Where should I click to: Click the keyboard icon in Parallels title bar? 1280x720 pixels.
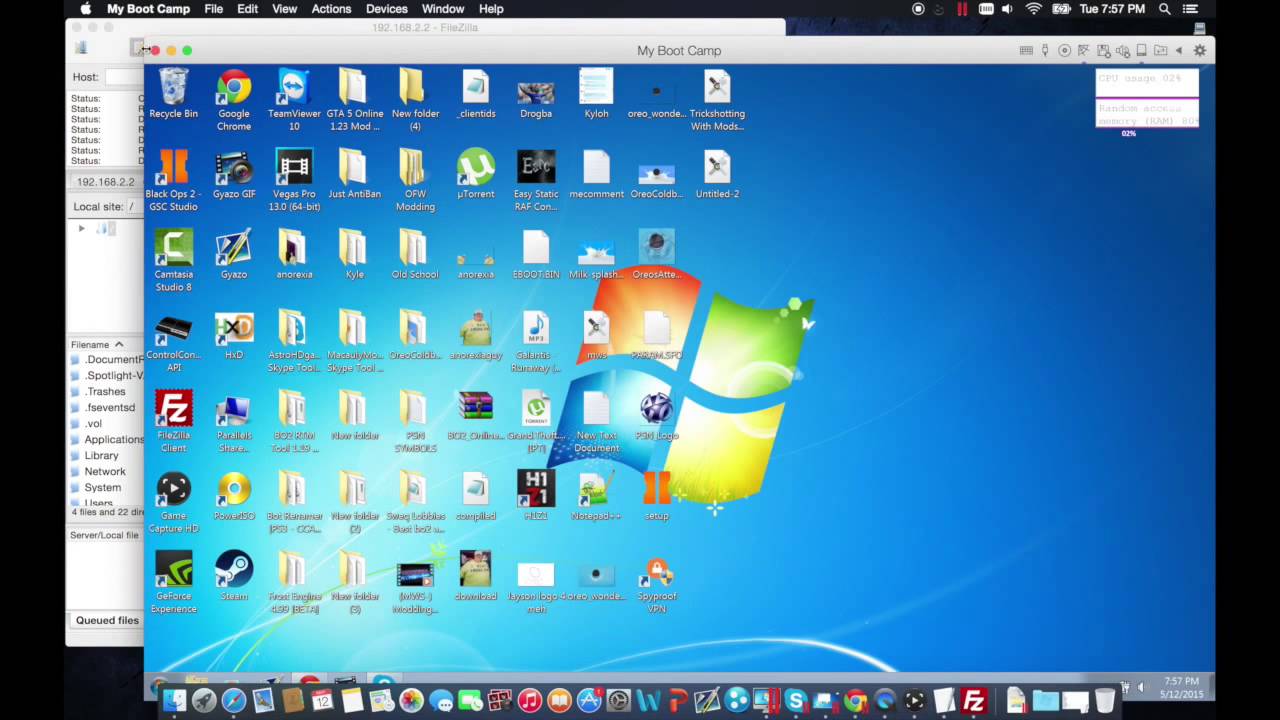(x=1026, y=51)
